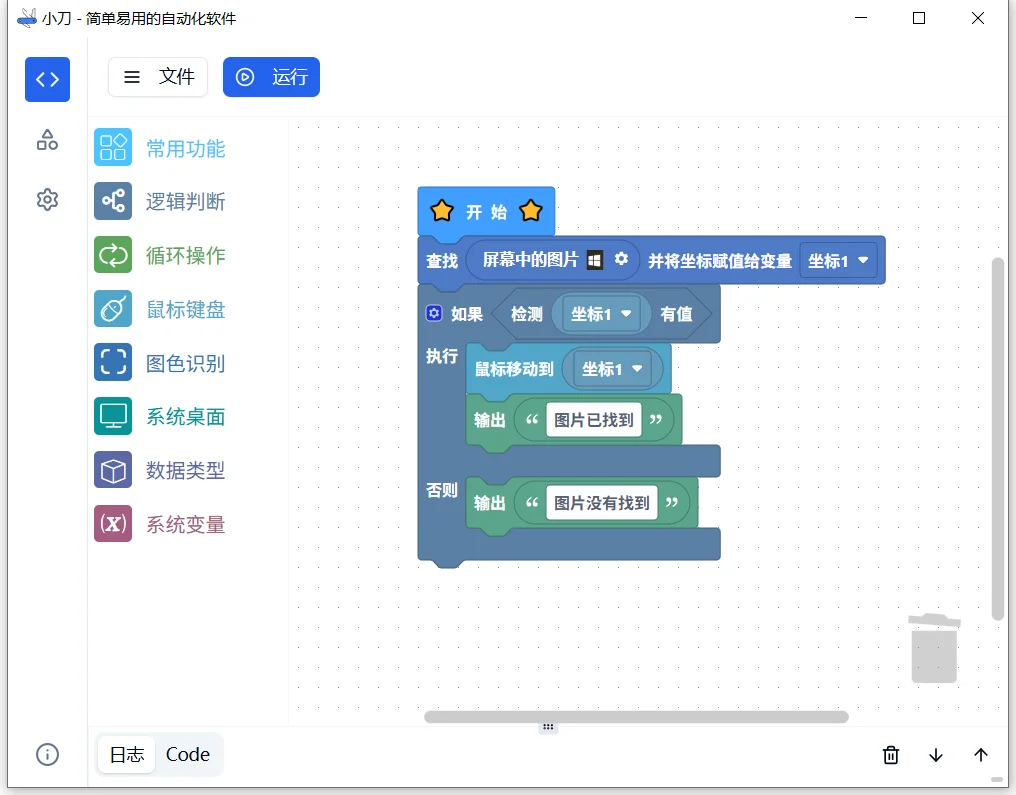Expand the 坐标1 dropdown in the 检测 condition
The width and height of the screenshot is (1016, 795).
tap(601, 313)
